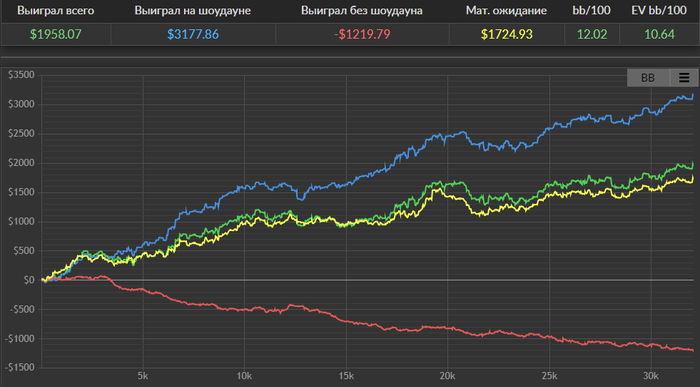
Task: Select the 'Выиграл на шоудауне' column header
Action: pos(192,11)
